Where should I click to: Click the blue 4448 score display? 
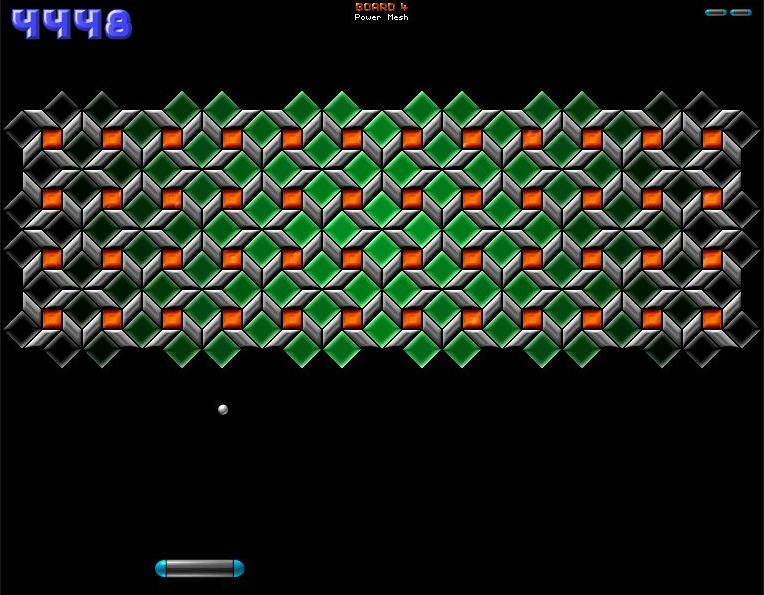(71, 24)
